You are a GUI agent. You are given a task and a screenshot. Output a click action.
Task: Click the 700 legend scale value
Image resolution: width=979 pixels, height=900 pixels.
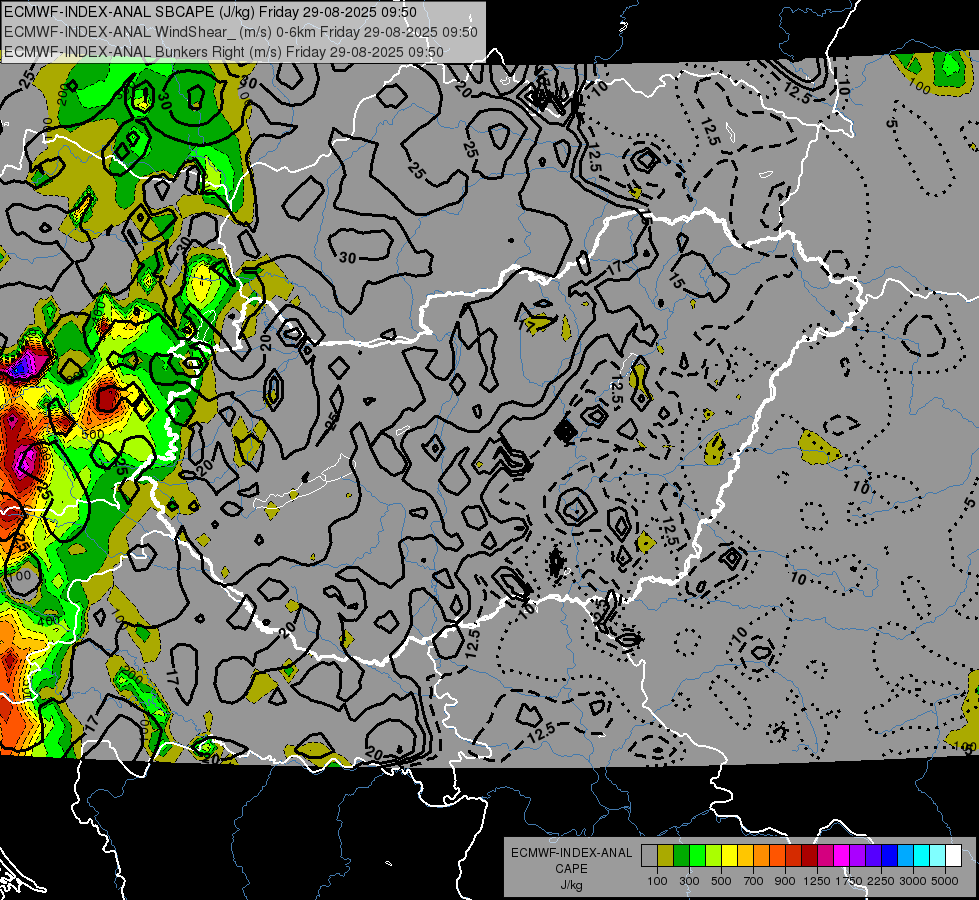click(754, 881)
